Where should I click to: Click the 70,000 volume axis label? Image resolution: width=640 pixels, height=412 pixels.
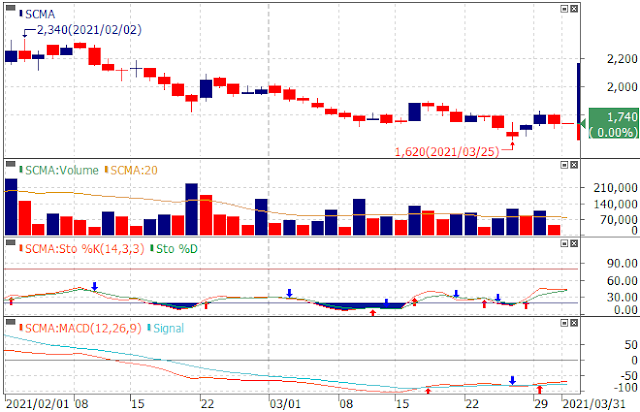coord(618,220)
